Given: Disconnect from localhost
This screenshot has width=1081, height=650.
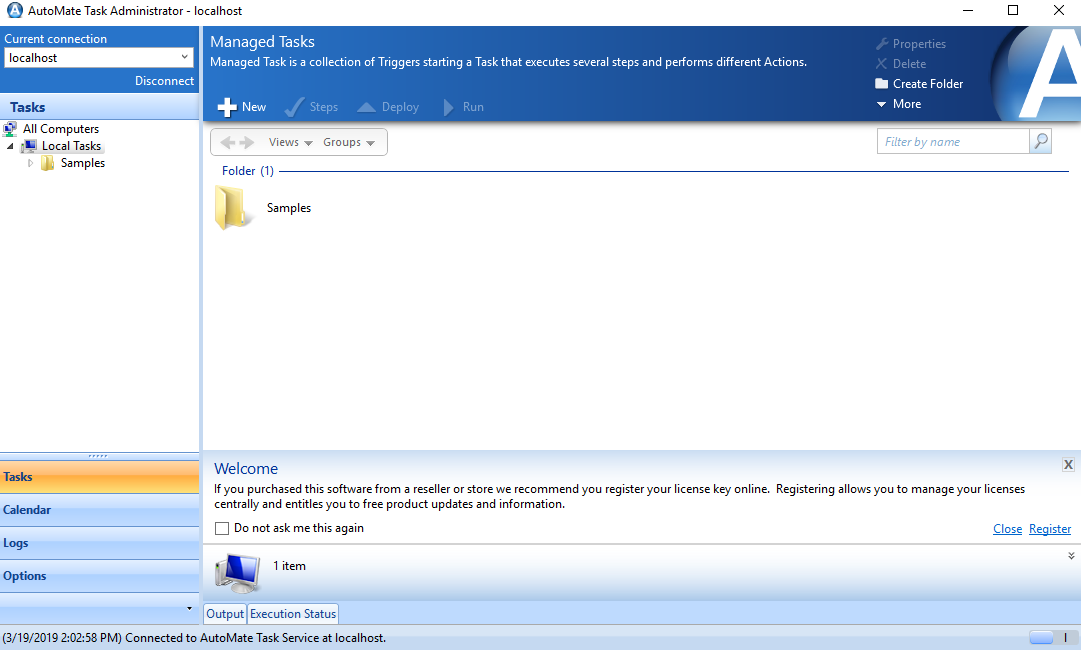Looking at the screenshot, I should coord(163,80).
